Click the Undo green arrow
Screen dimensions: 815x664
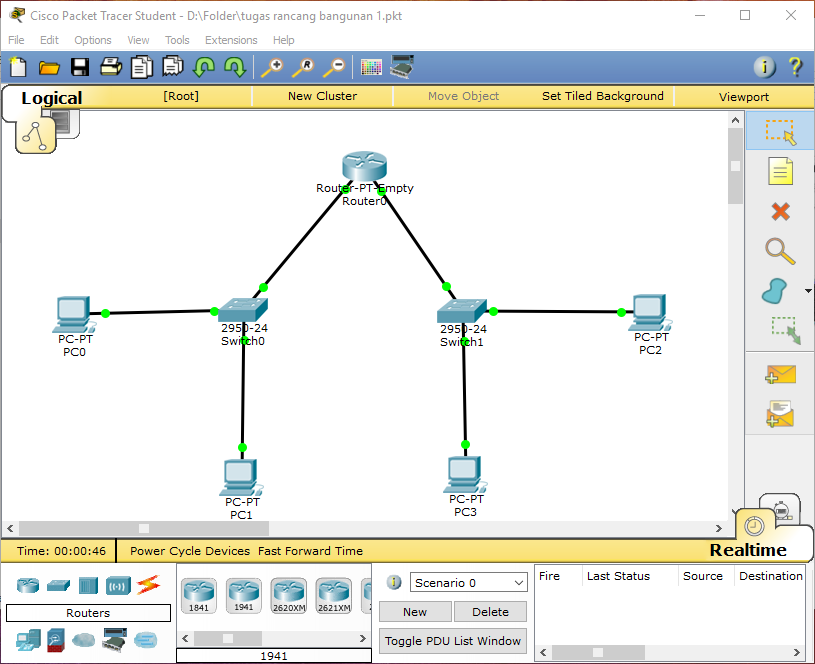click(x=204, y=67)
